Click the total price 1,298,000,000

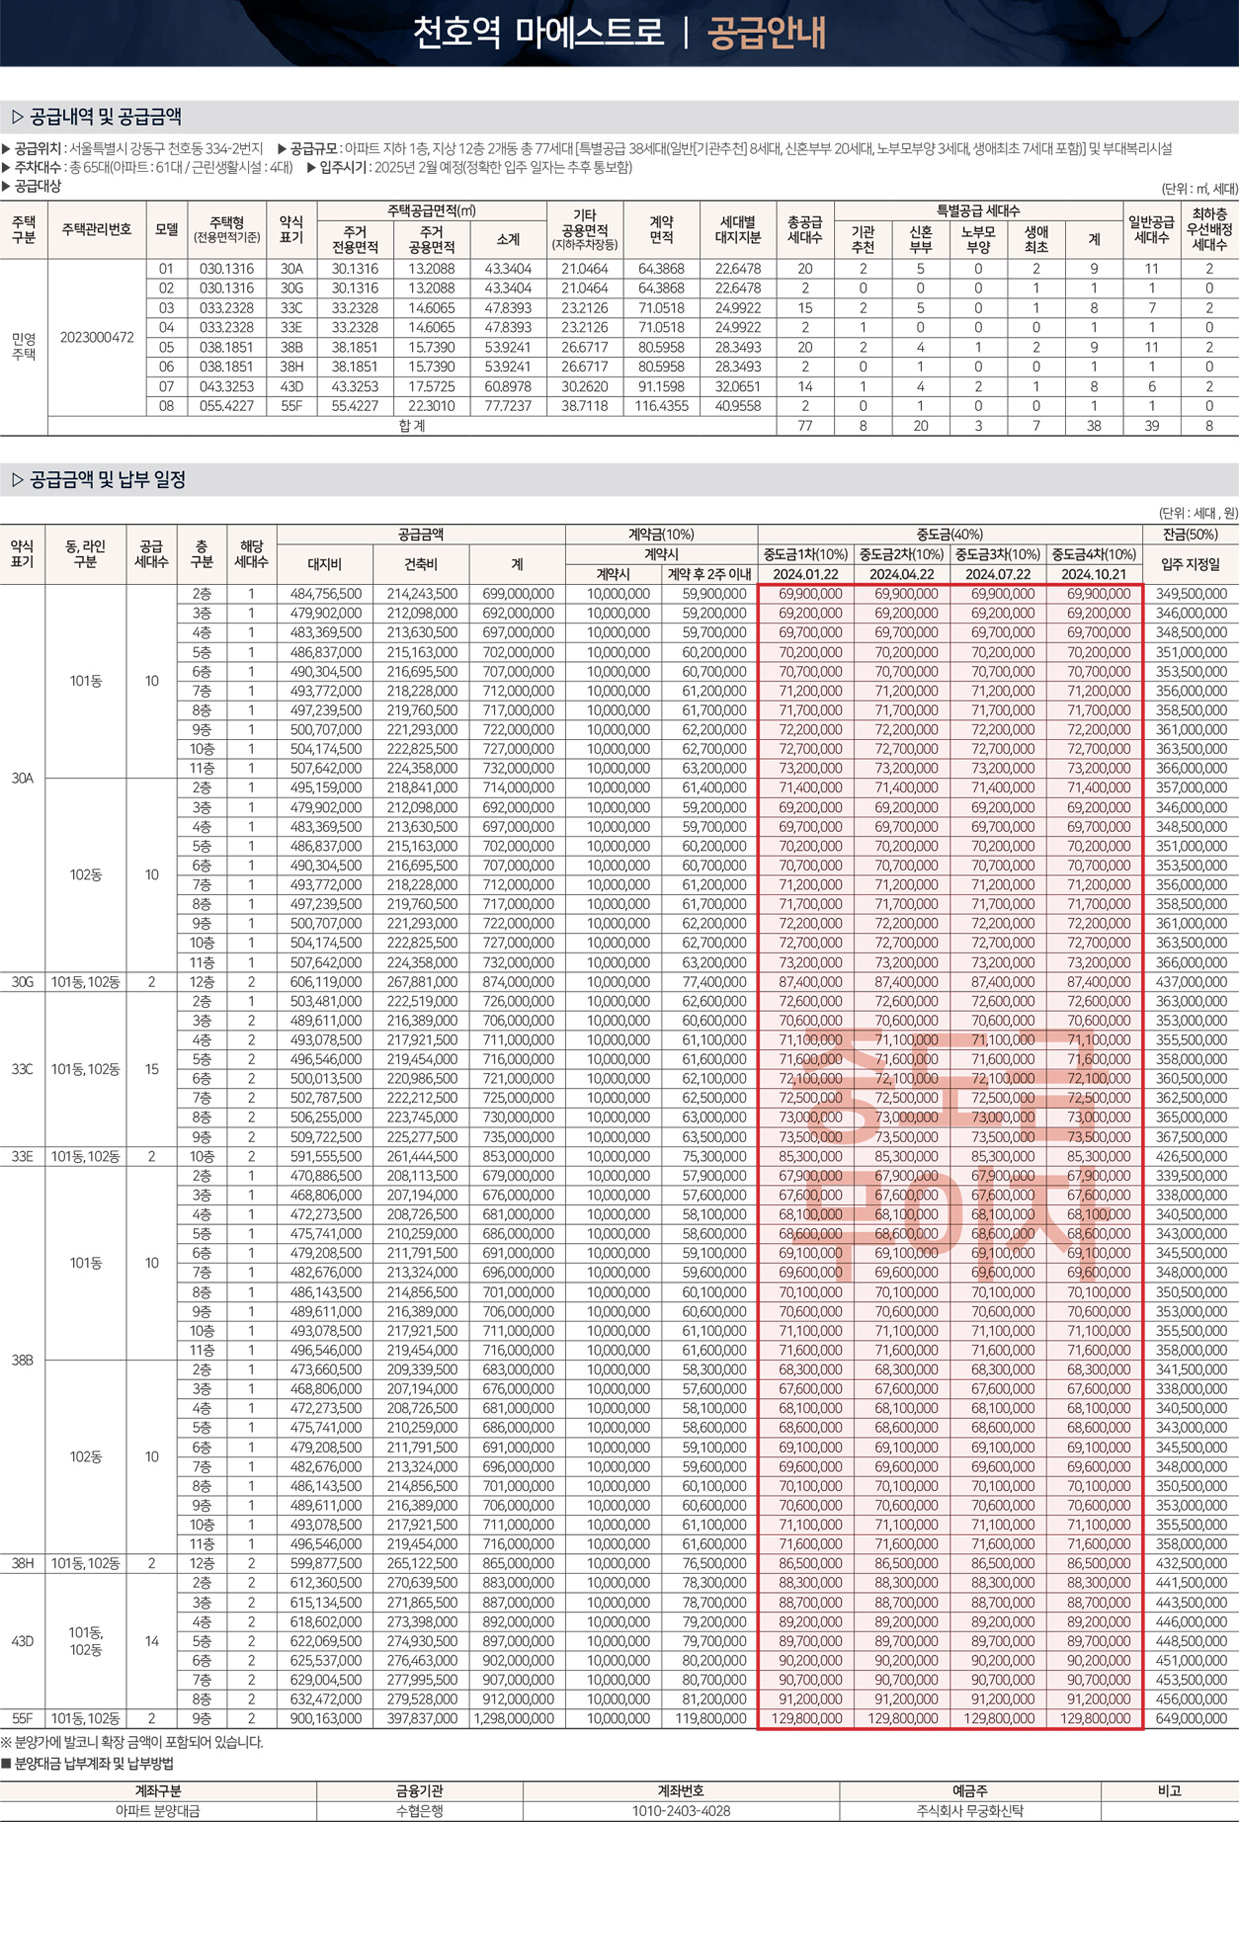(x=513, y=1719)
